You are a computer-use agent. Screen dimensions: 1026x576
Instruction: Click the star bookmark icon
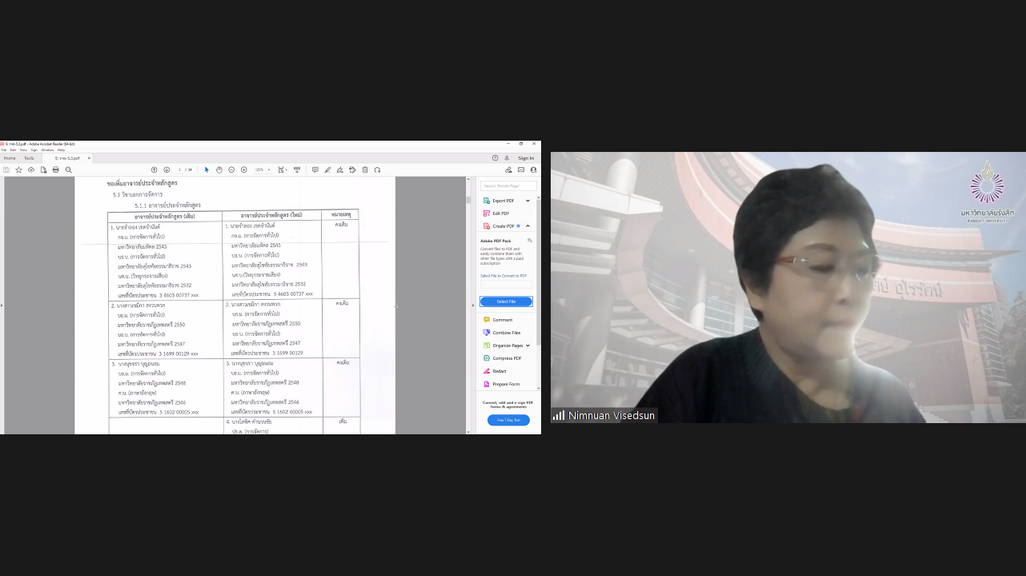(x=18, y=170)
